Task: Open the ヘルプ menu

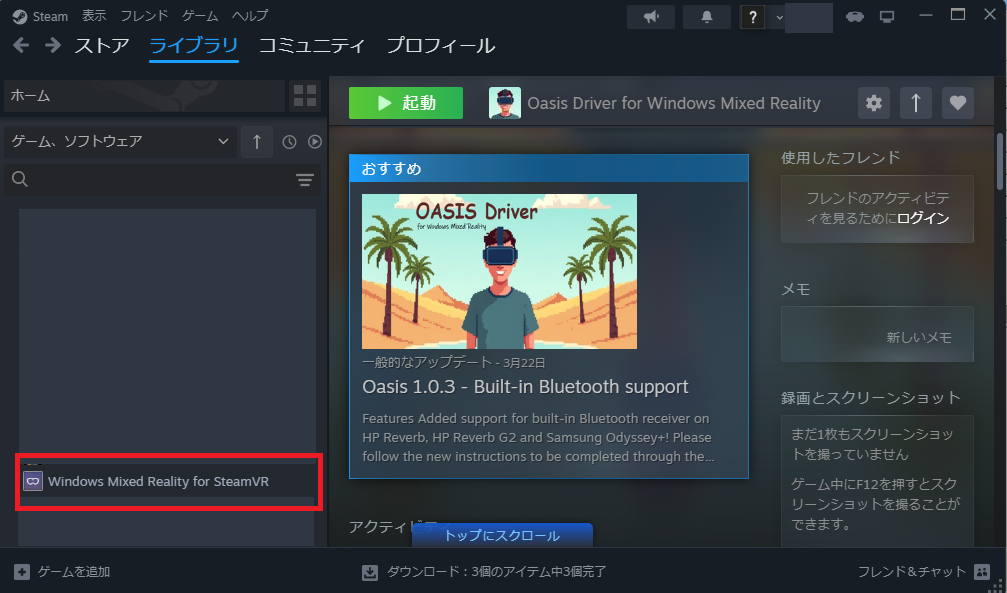Action: [x=250, y=15]
